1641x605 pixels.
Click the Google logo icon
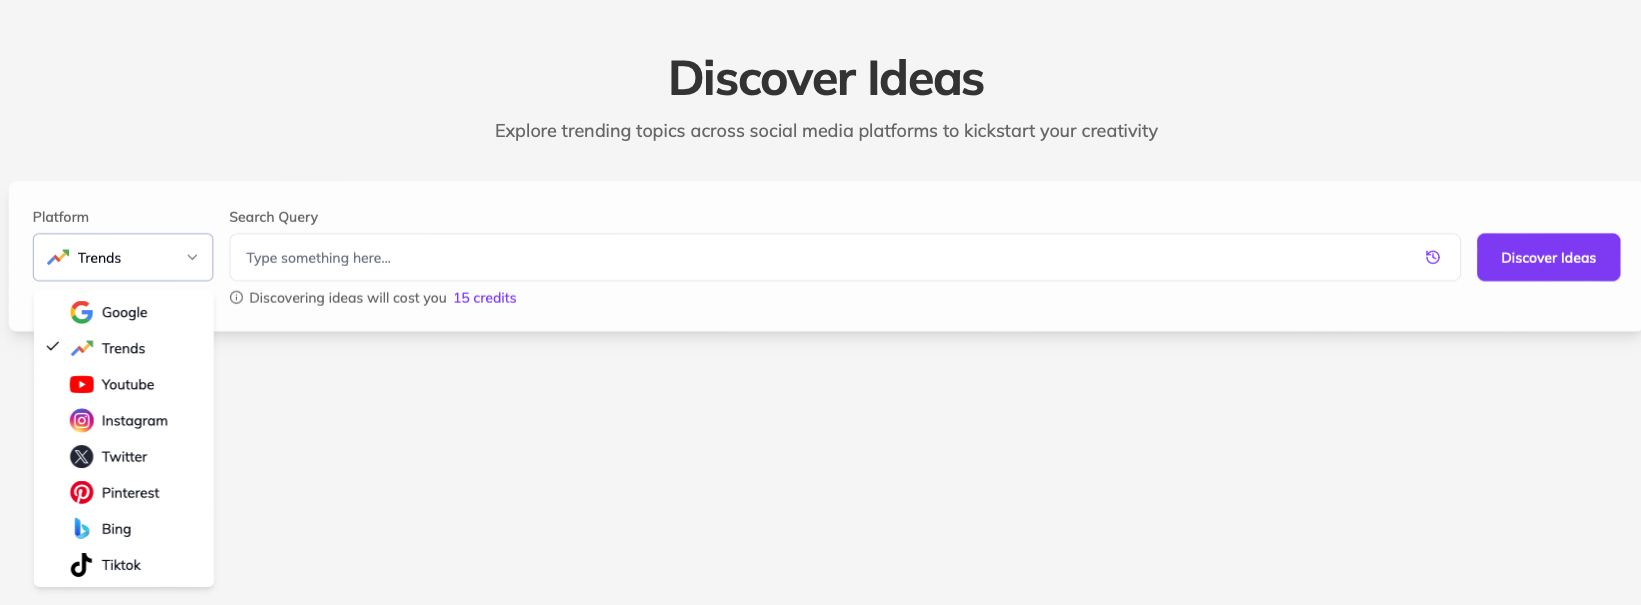pyautogui.click(x=82, y=312)
